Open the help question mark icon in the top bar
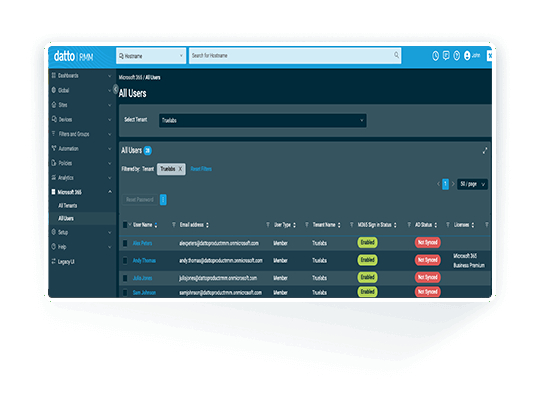 457,55
